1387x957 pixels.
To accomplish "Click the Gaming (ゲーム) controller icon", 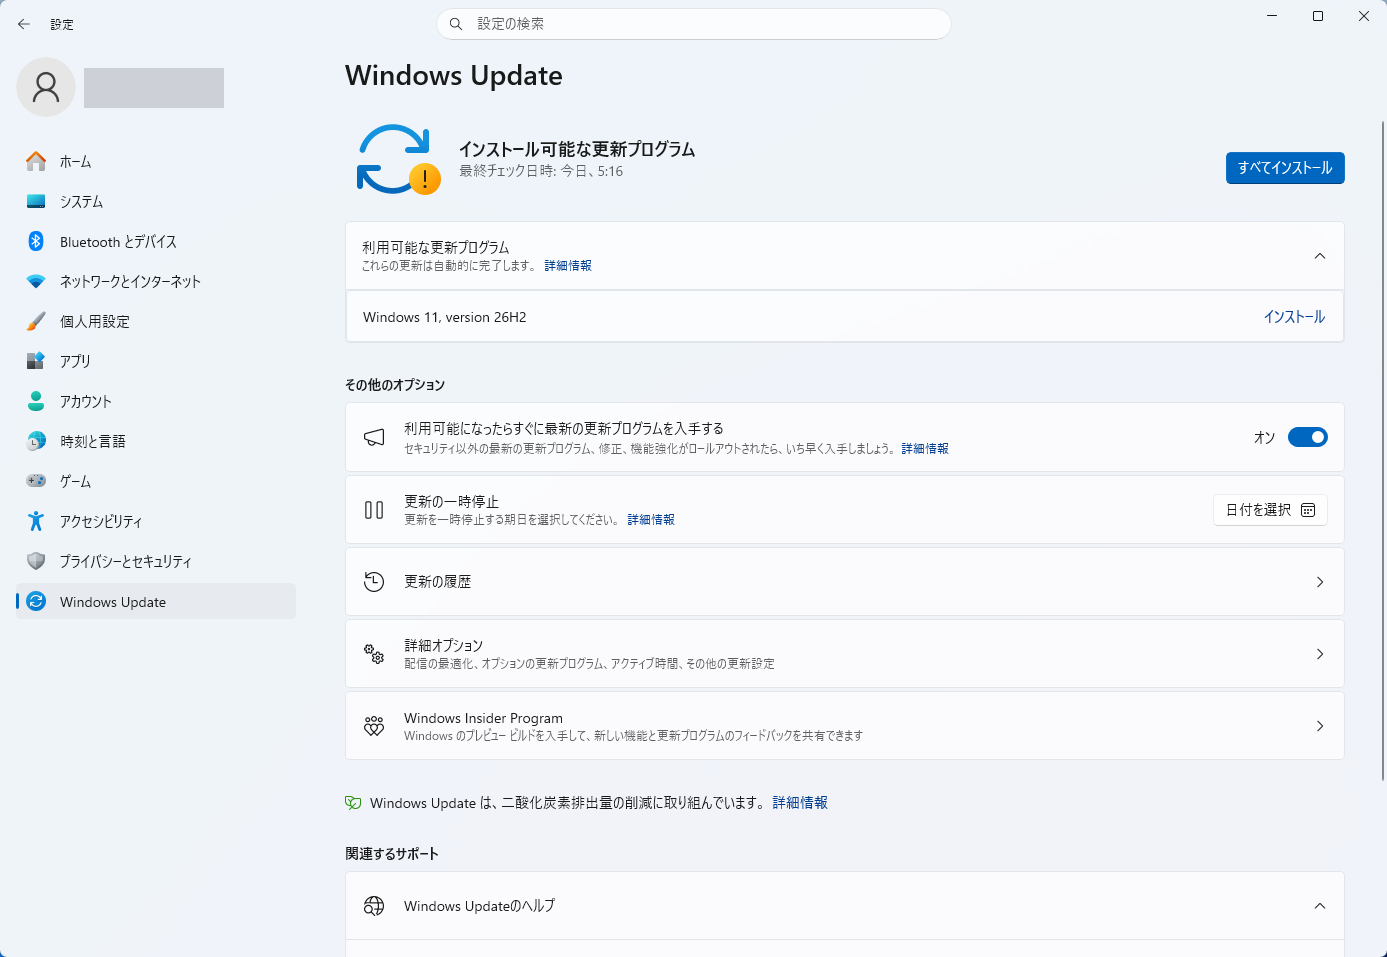I will click(x=36, y=481).
